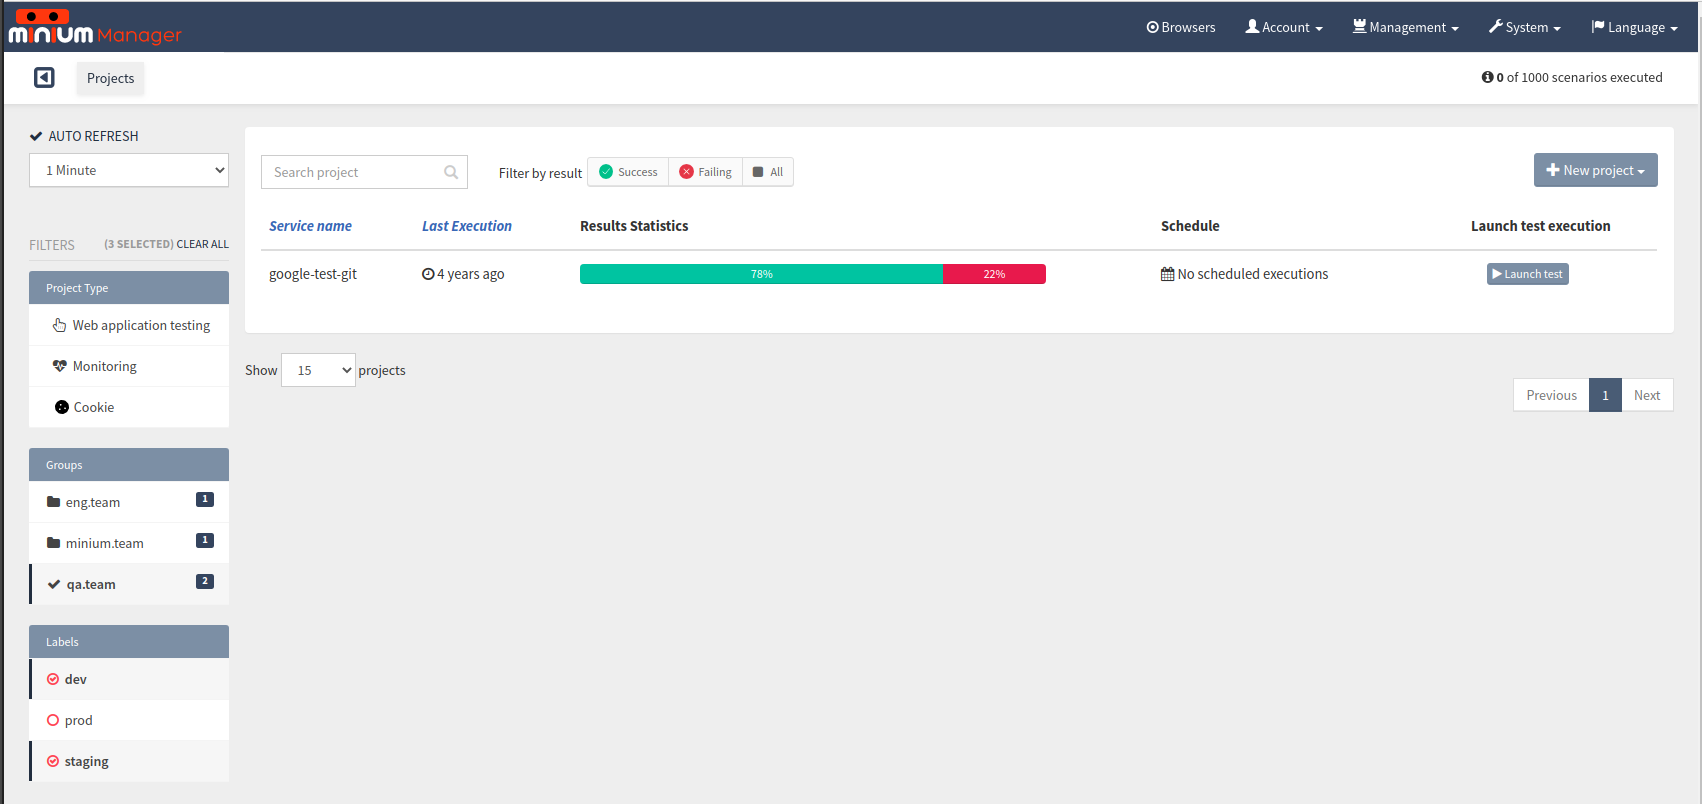Click the minium.team folder icon
The width and height of the screenshot is (1702, 804).
(x=54, y=543)
